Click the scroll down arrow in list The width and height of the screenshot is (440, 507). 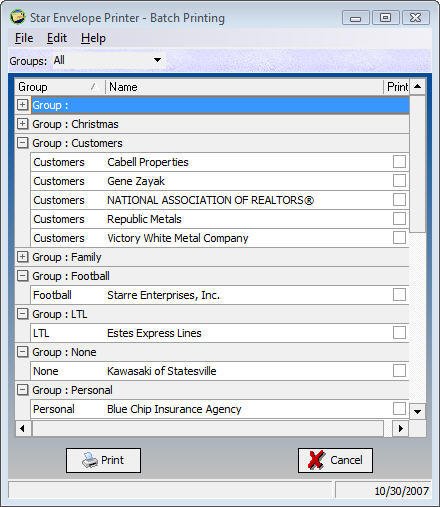click(417, 411)
